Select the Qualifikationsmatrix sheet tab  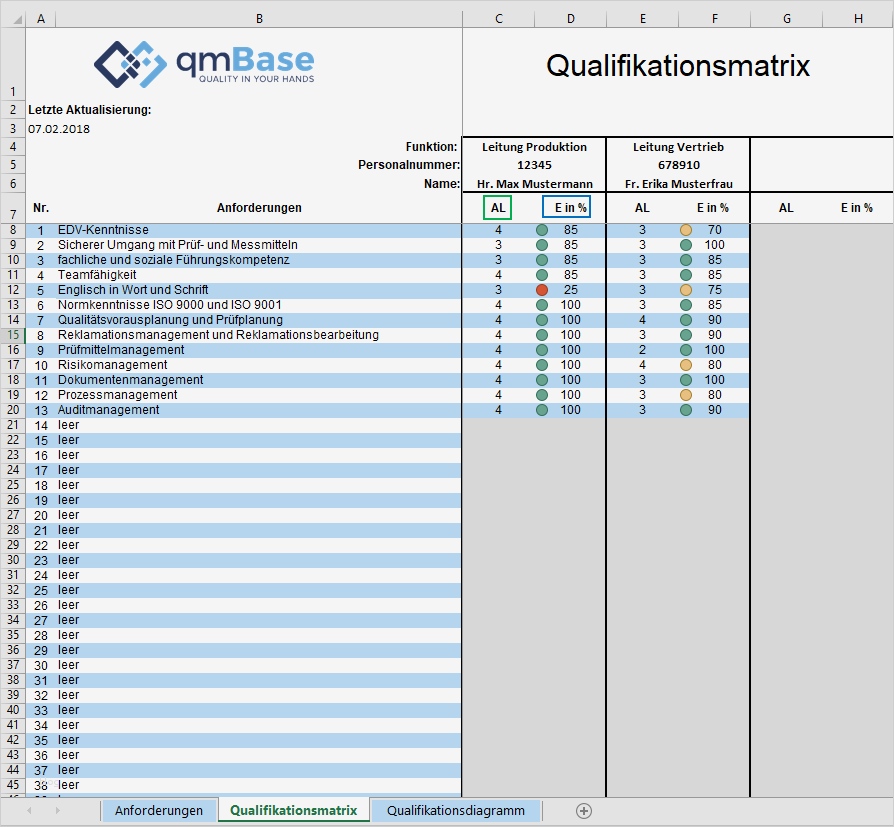click(x=293, y=811)
